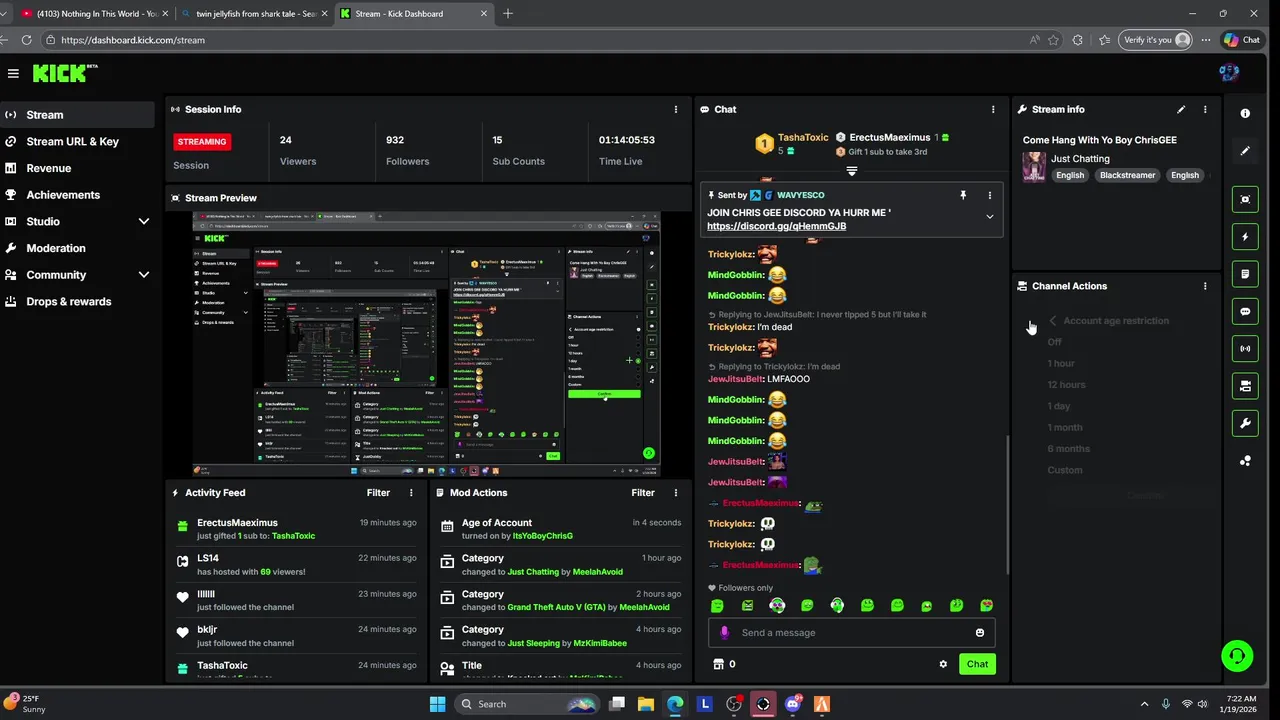Screen dimensions: 1280x720
Task: Click the info icon in right toolbar
Action: [x=1245, y=113]
